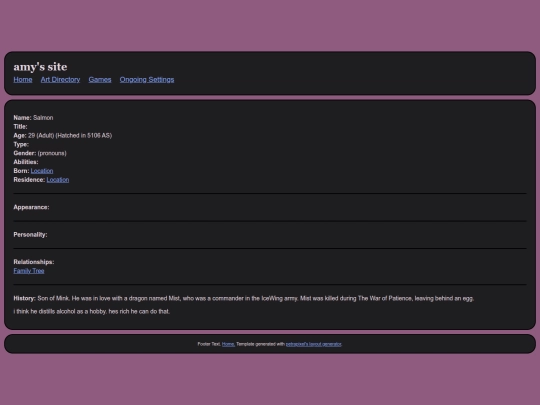Go to the Art Directory page
Screen dimensions: 540x405
click(x=60, y=80)
